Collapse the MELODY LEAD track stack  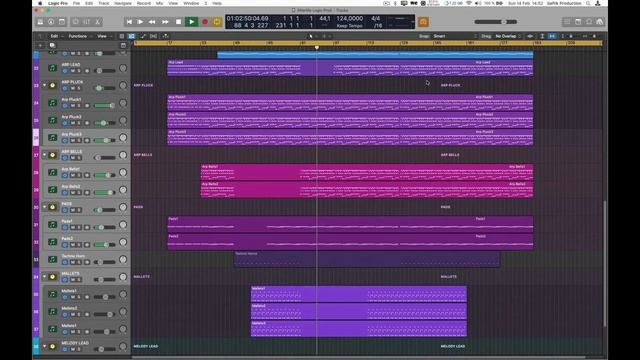(44, 346)
